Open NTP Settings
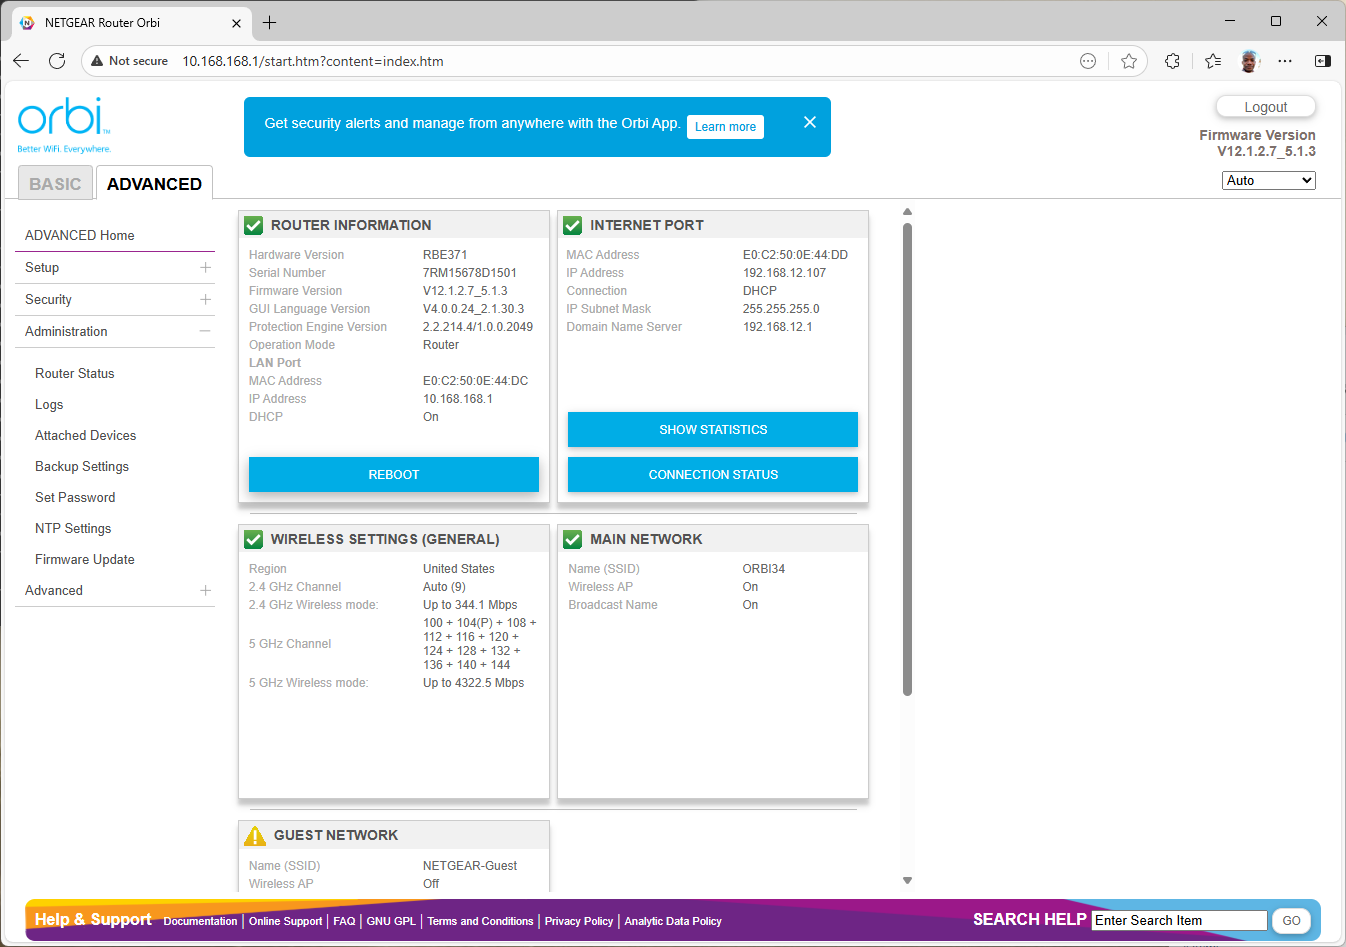Screen dimensions: 1346x947 (x=73, y=528)
